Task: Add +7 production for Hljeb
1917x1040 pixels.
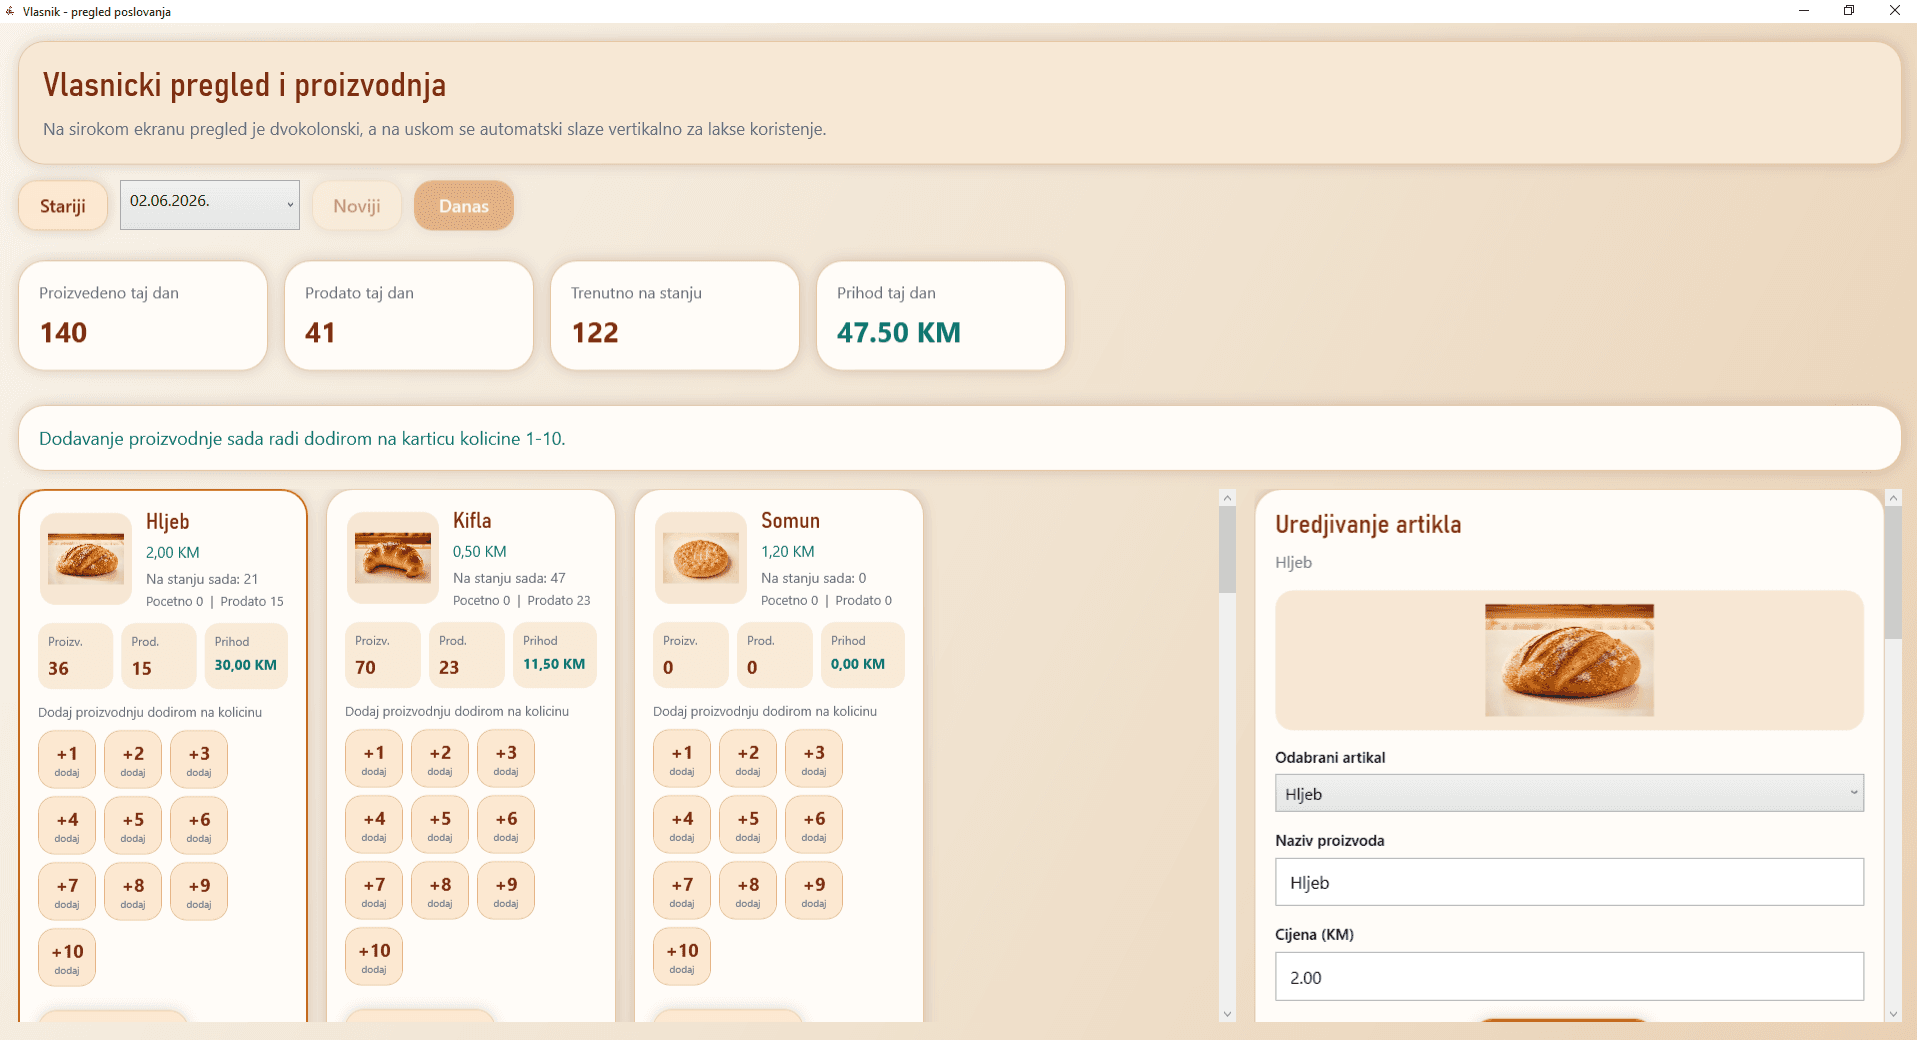Action: [x=67, y=892]
